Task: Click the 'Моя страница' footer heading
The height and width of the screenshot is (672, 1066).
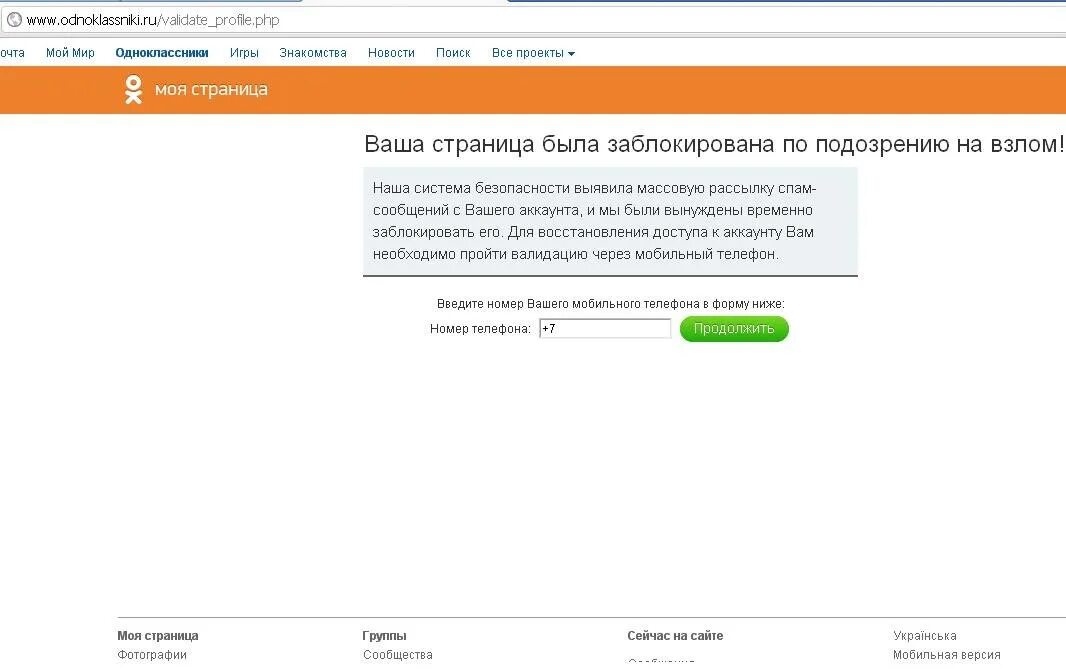Action: tap(158, 635)
